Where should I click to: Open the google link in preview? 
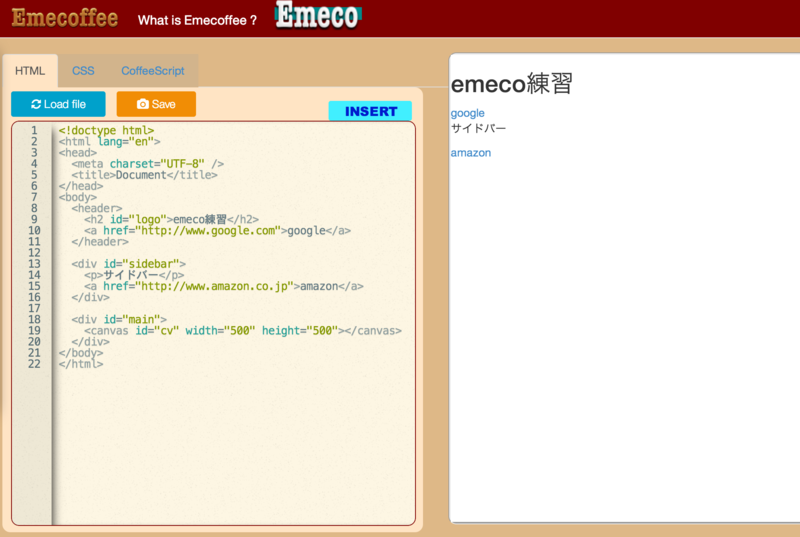(x=467, y=113)
